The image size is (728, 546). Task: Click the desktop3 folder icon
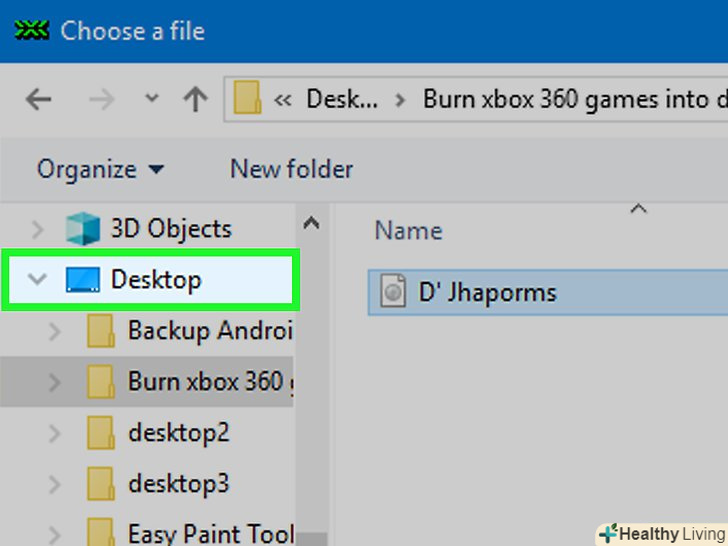click(100, 484)
